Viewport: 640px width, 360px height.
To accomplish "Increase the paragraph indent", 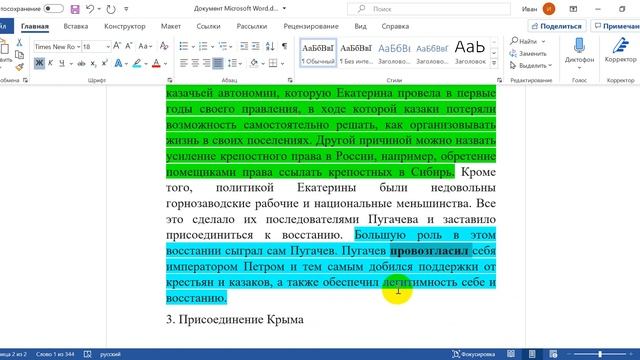I will 256,46.
